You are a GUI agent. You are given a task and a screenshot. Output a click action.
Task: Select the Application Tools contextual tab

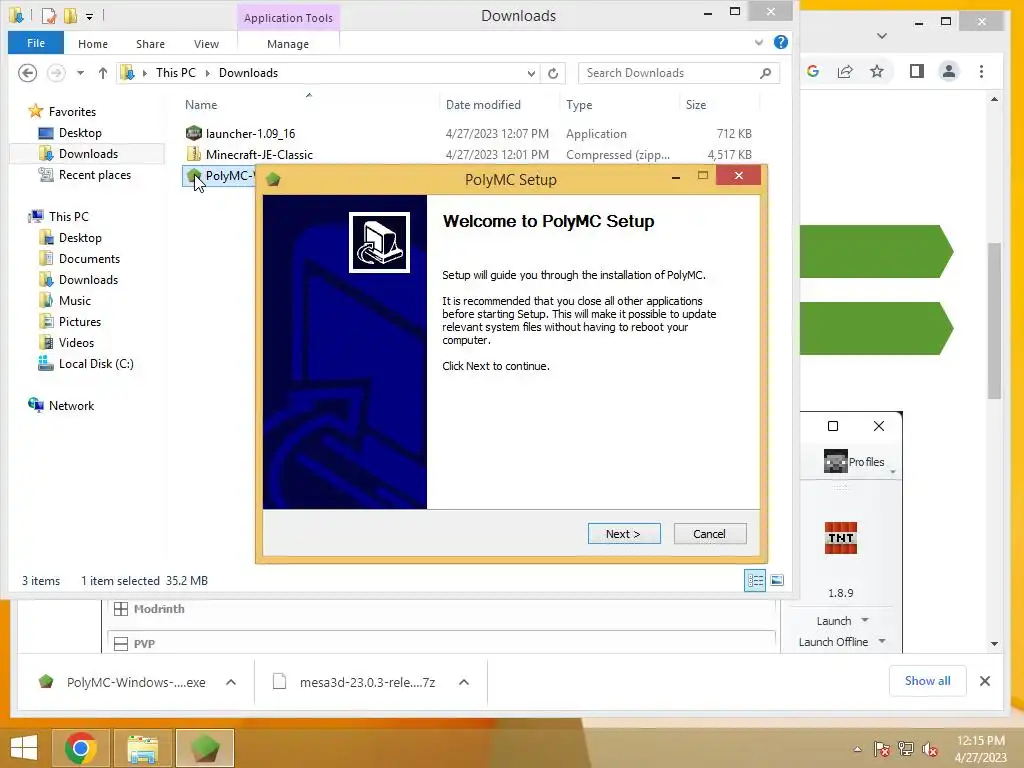288,18
